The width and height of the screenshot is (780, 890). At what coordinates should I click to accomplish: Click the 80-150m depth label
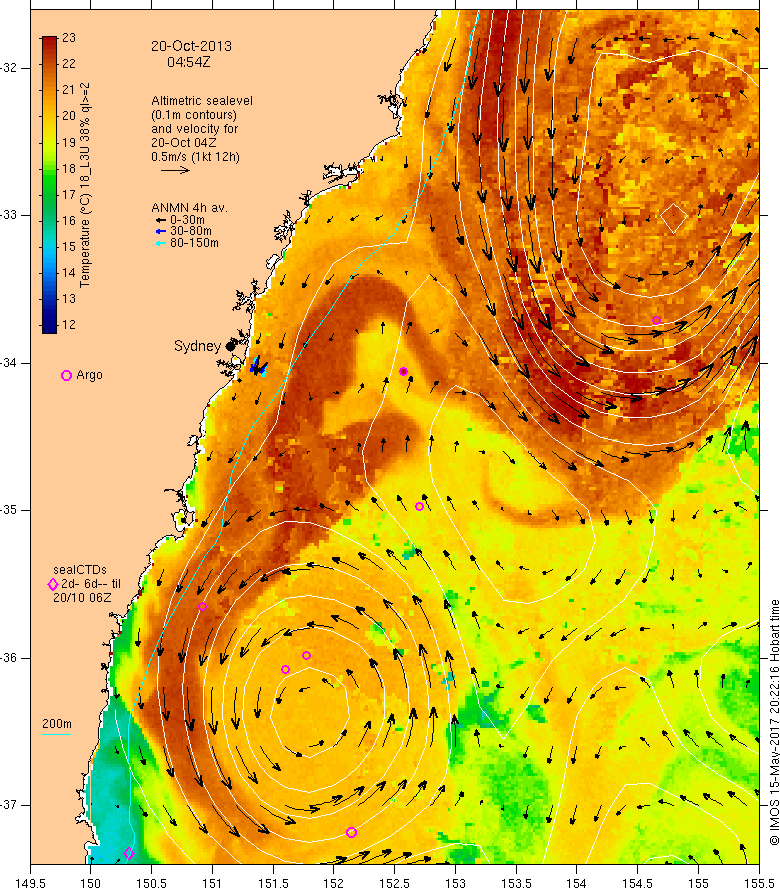194,243
